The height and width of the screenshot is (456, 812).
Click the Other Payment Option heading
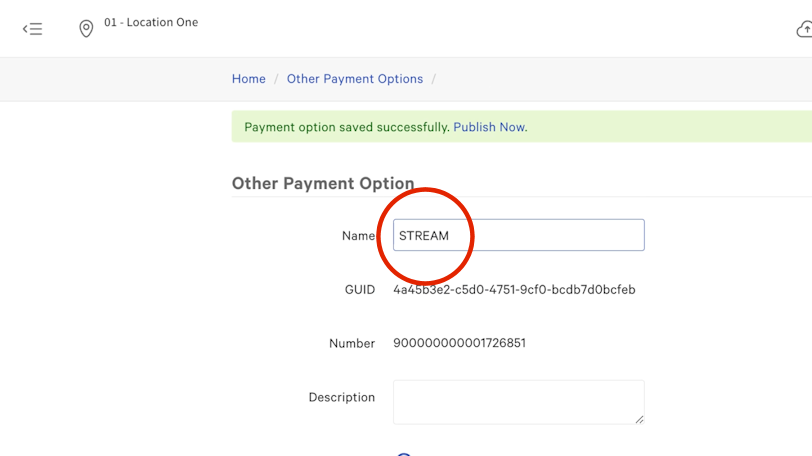(x=323, y=183)
